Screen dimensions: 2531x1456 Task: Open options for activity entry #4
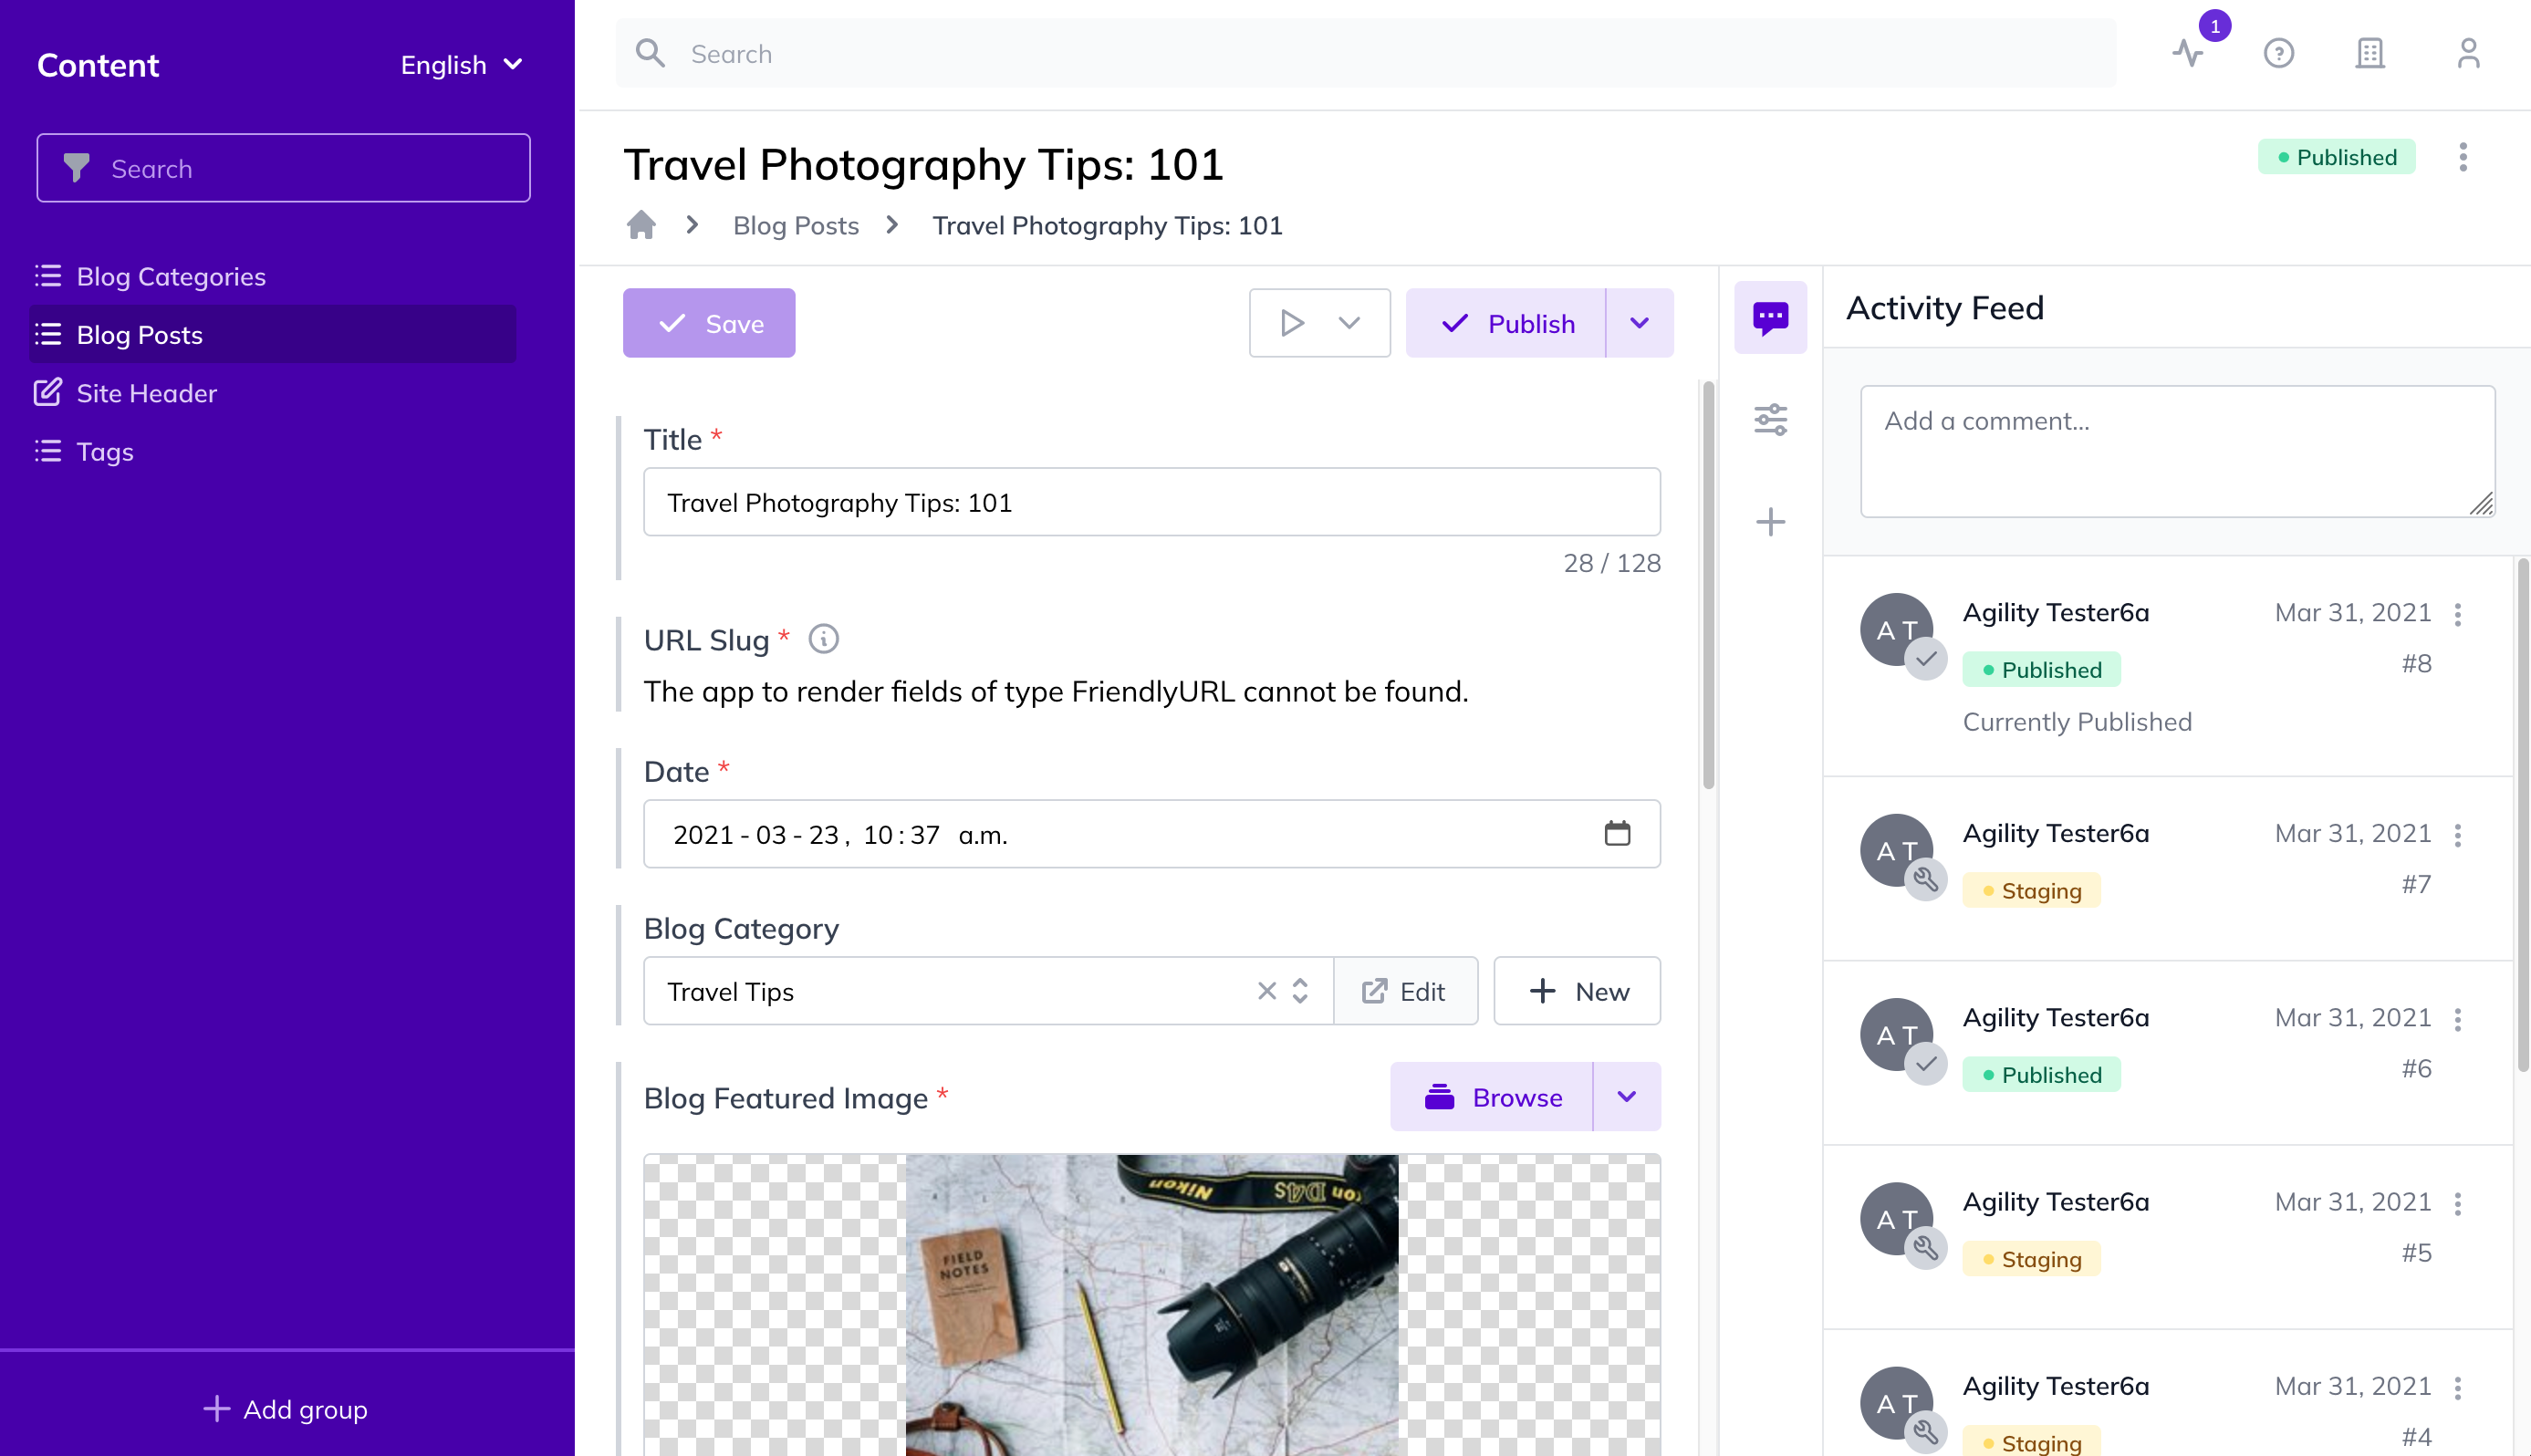tap(2457, 1387)
